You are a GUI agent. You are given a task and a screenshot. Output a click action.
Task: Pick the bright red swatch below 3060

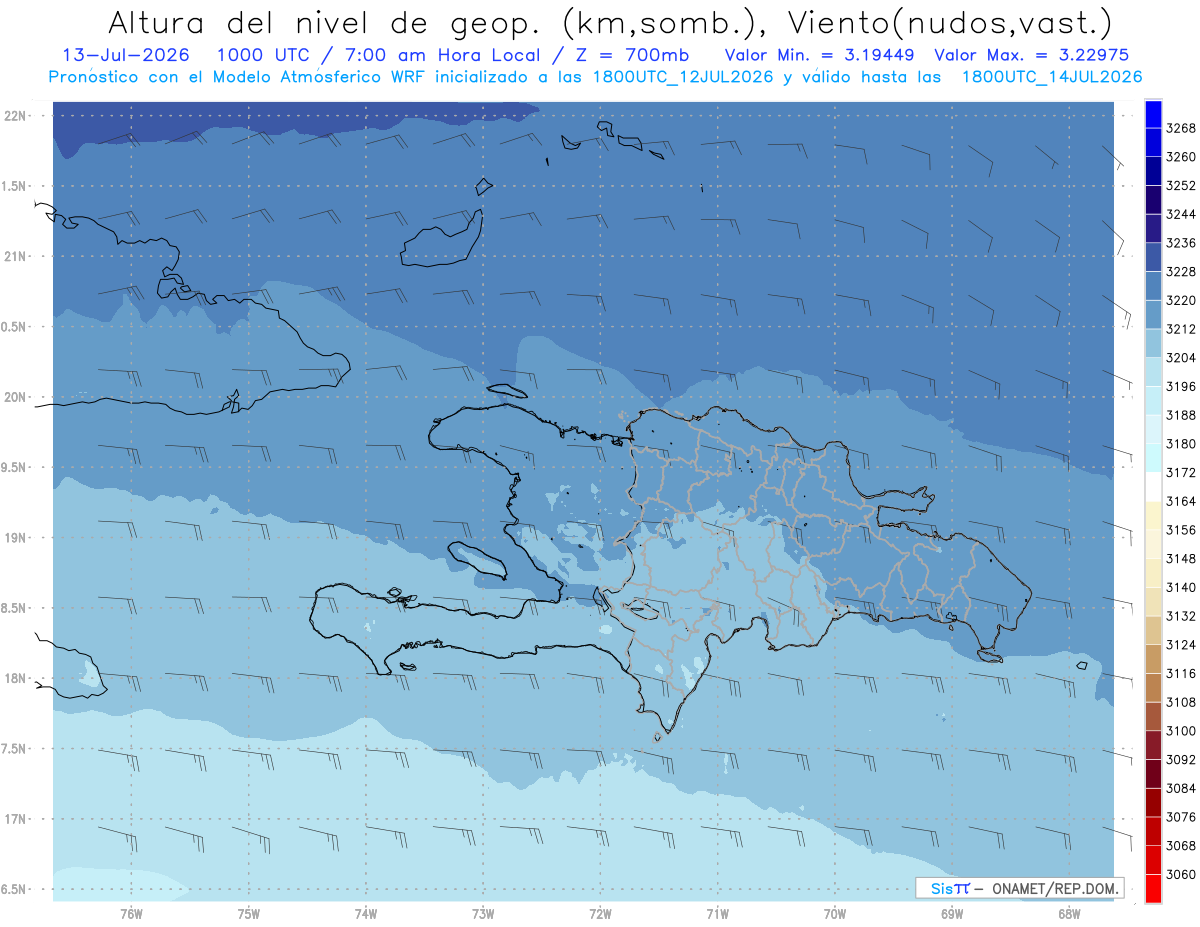coord(1153,888)
